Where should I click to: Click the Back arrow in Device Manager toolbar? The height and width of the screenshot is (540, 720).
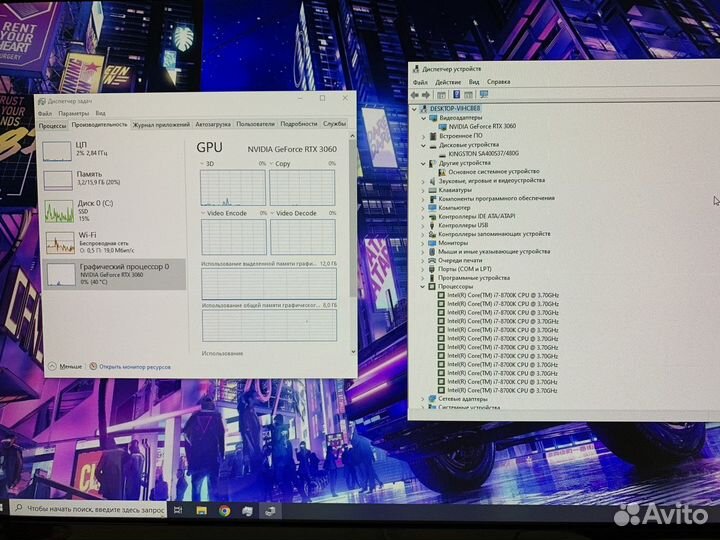pos(415,95)
